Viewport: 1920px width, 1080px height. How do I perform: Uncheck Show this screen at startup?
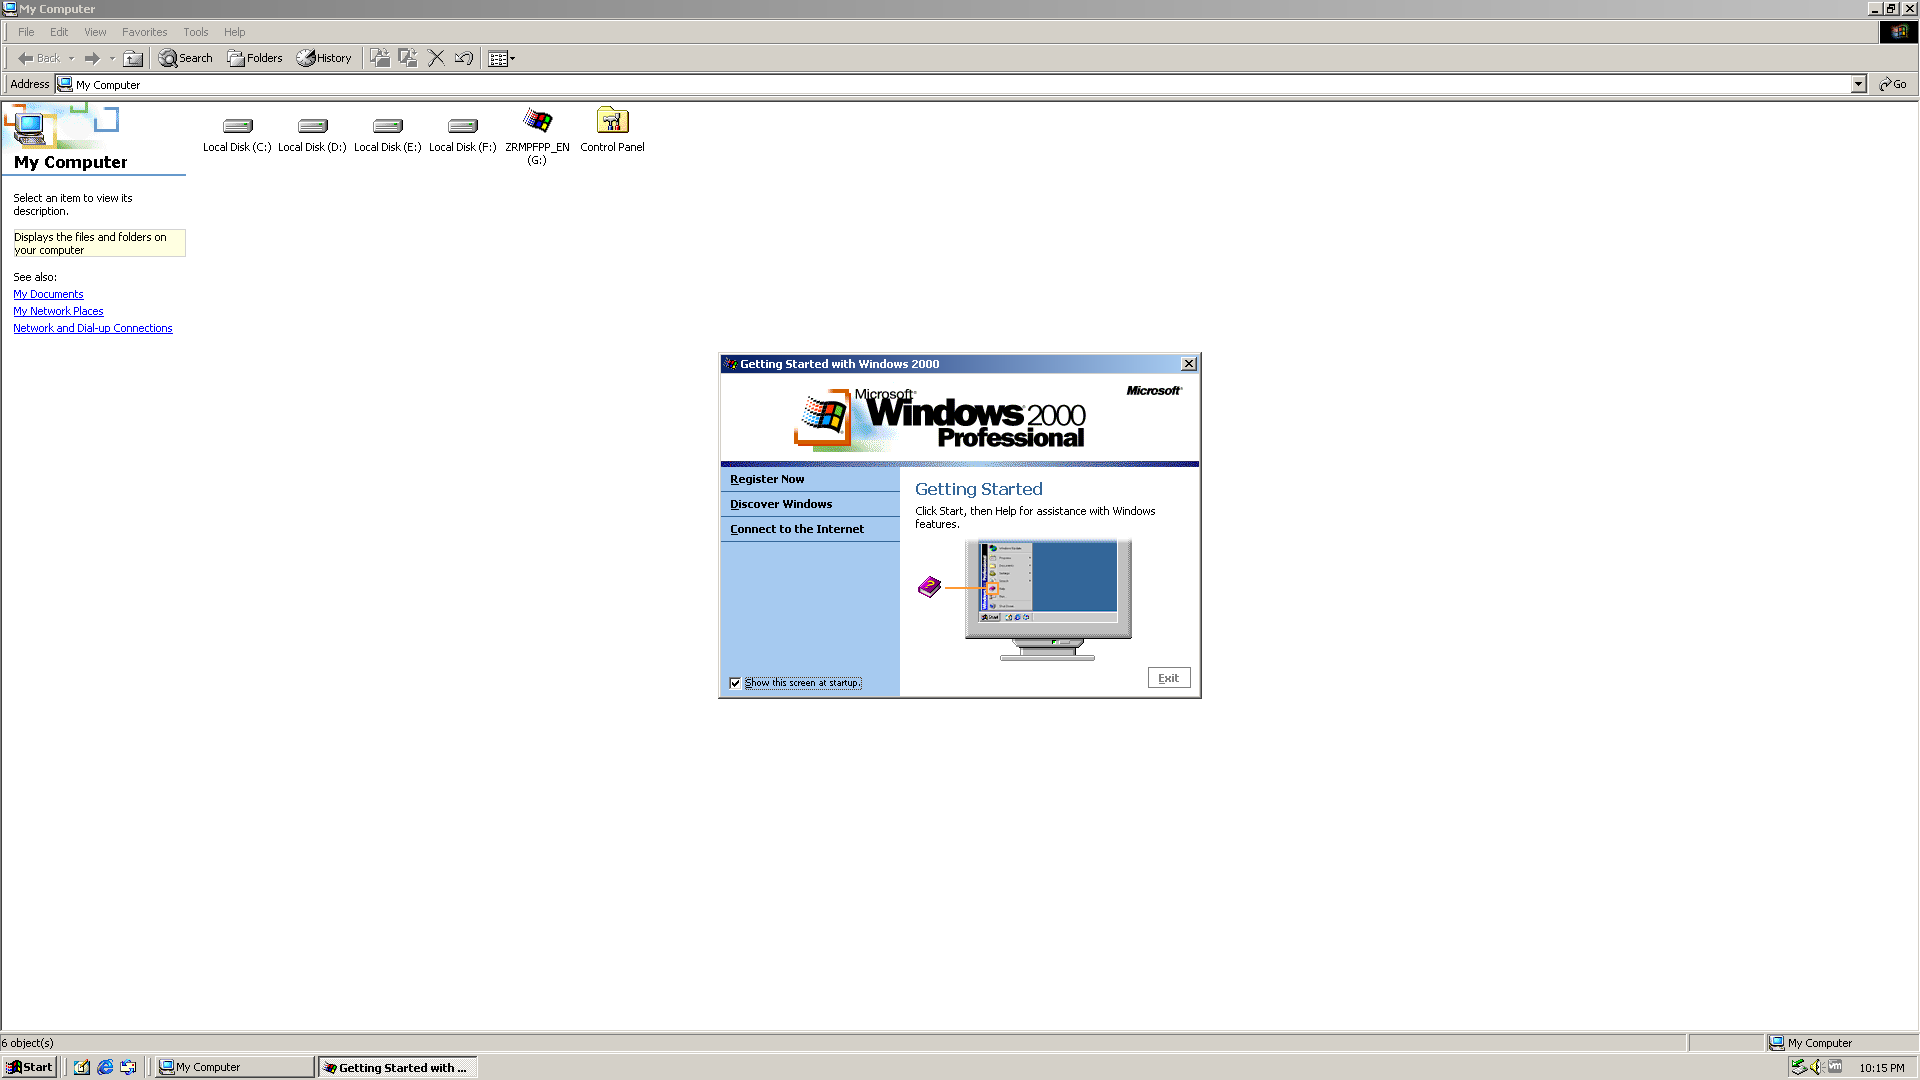click(x=735, y=683)
